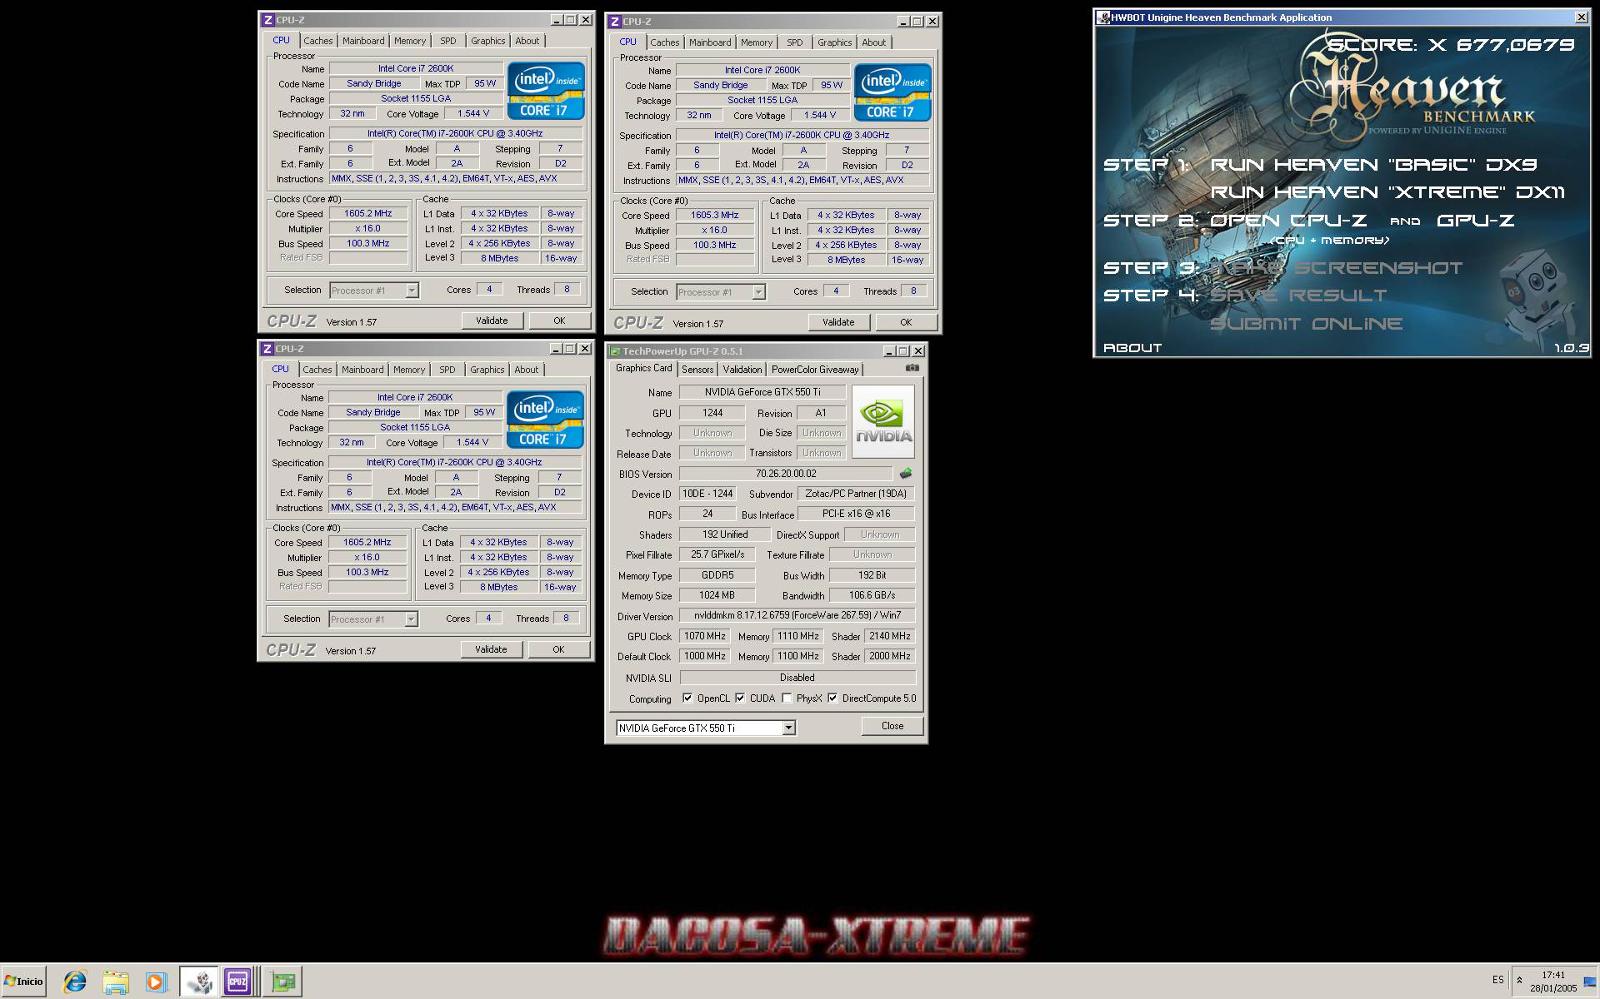Click OK in upper-left CPU-Z window
The image size is (1600, 999).
click(559, 320)
